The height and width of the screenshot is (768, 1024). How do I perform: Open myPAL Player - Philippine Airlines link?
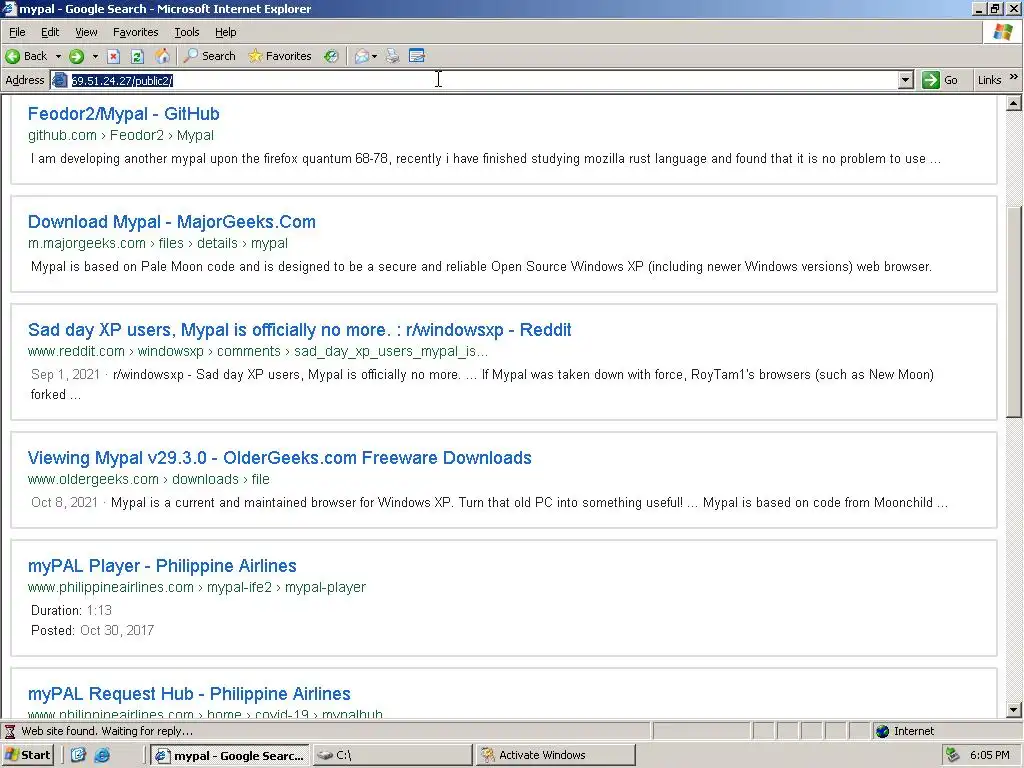162,566
